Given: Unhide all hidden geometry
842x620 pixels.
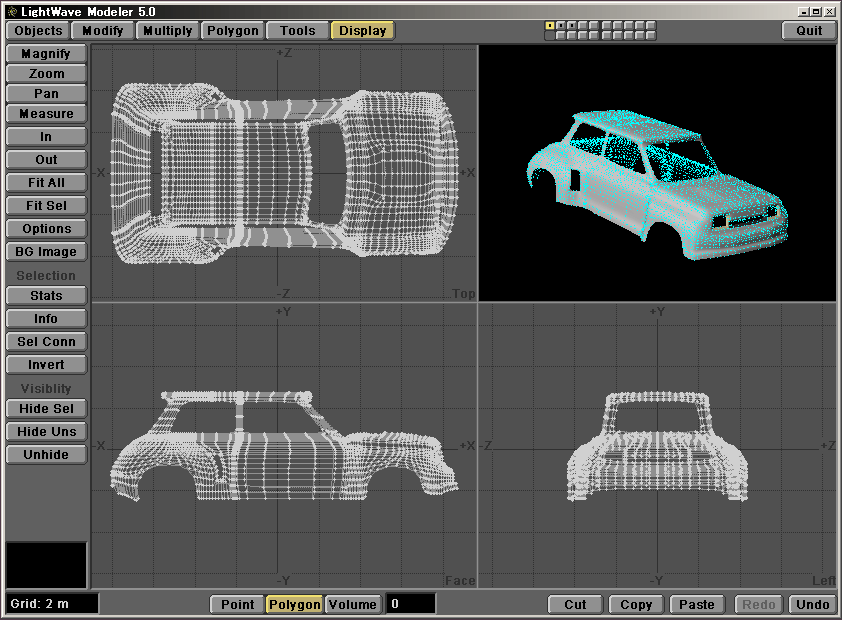Looking at the screenshot, I should click(46, 455).
